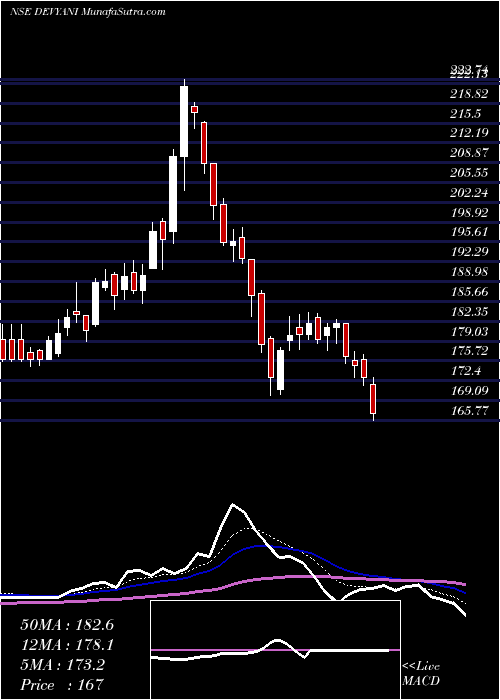Click the 165.77 price level label

469,410
